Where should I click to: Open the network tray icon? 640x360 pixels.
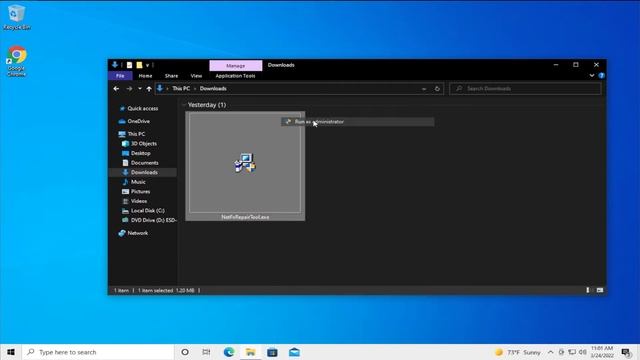click(x=572, y=352)
